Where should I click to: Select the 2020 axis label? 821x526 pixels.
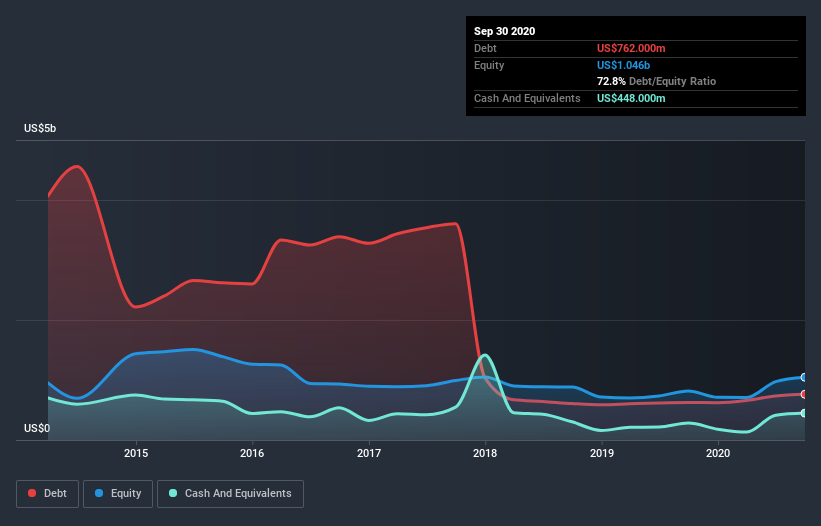pos(718,453)
